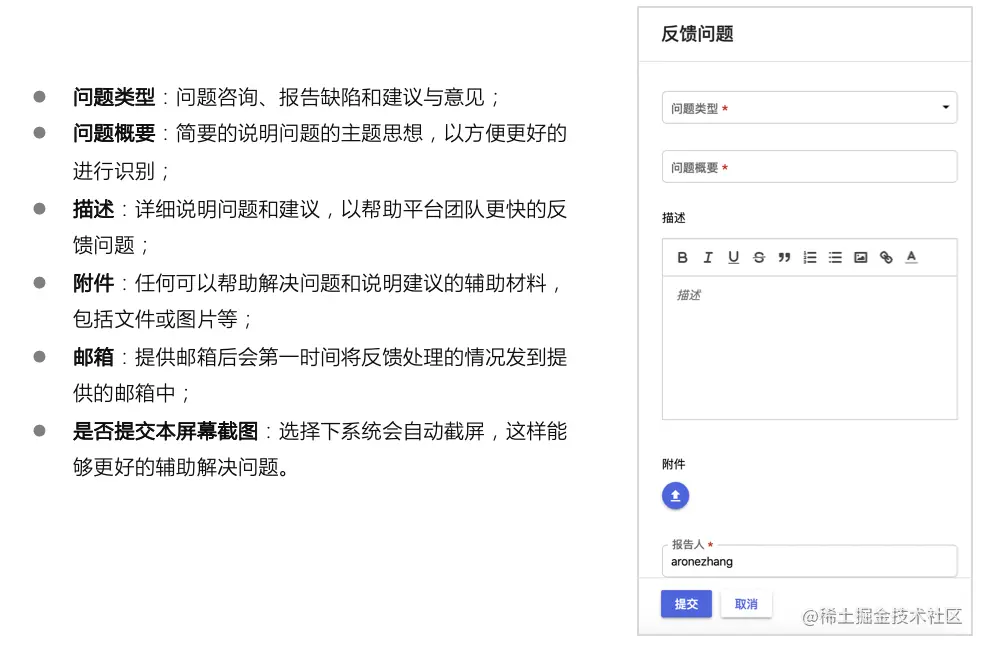Viewport: 982px width, 646px height.
Task: Click the bold 问题类型 bullet heading
Action: click(x=114, y=97)
